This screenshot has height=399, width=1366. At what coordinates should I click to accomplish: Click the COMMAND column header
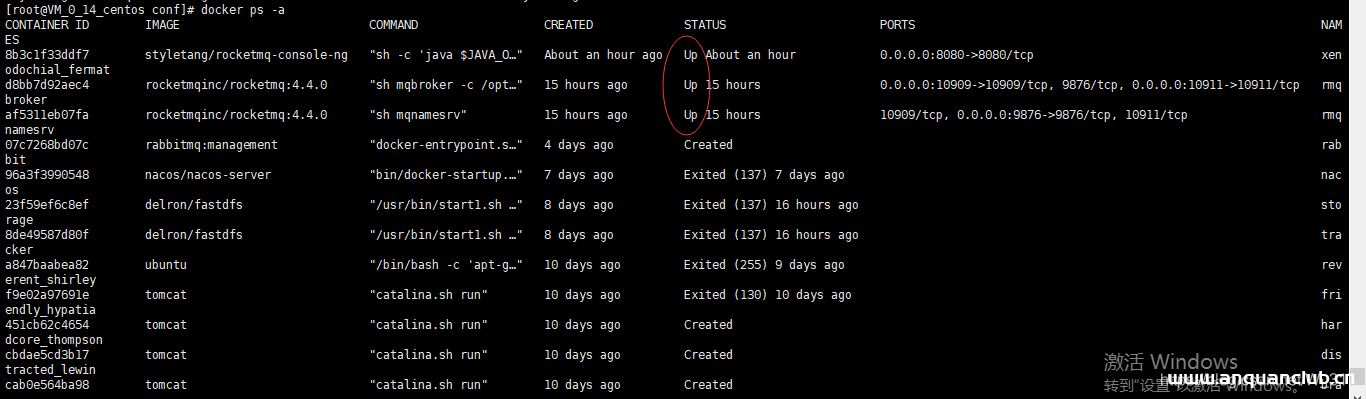click(x=393, y=25)
